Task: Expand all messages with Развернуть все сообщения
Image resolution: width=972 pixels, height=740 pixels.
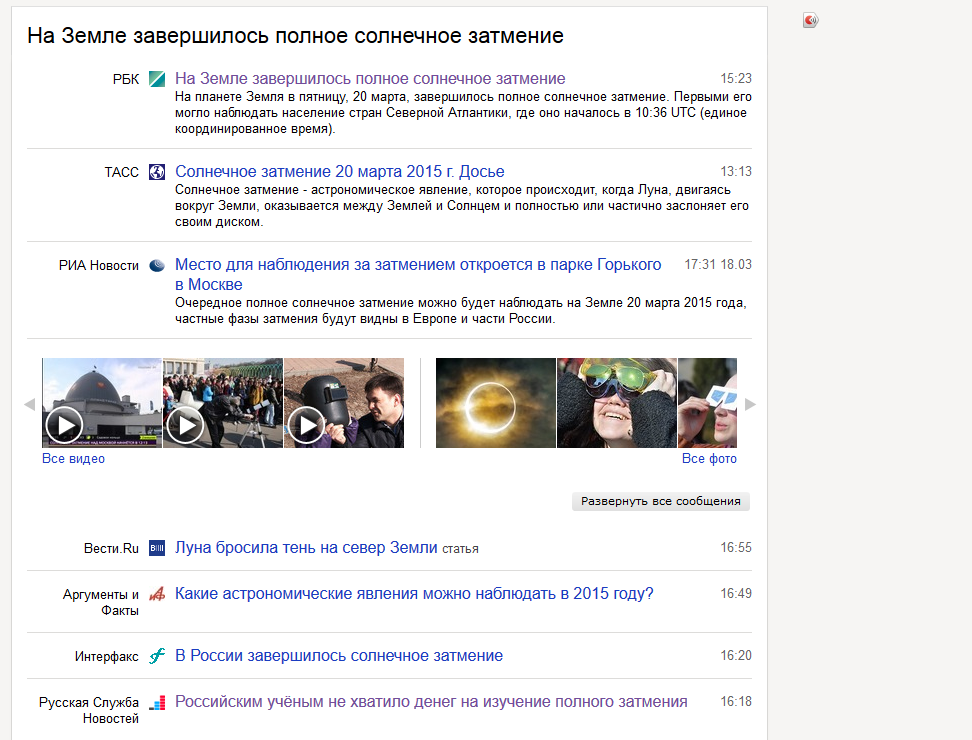Action: 660,502
